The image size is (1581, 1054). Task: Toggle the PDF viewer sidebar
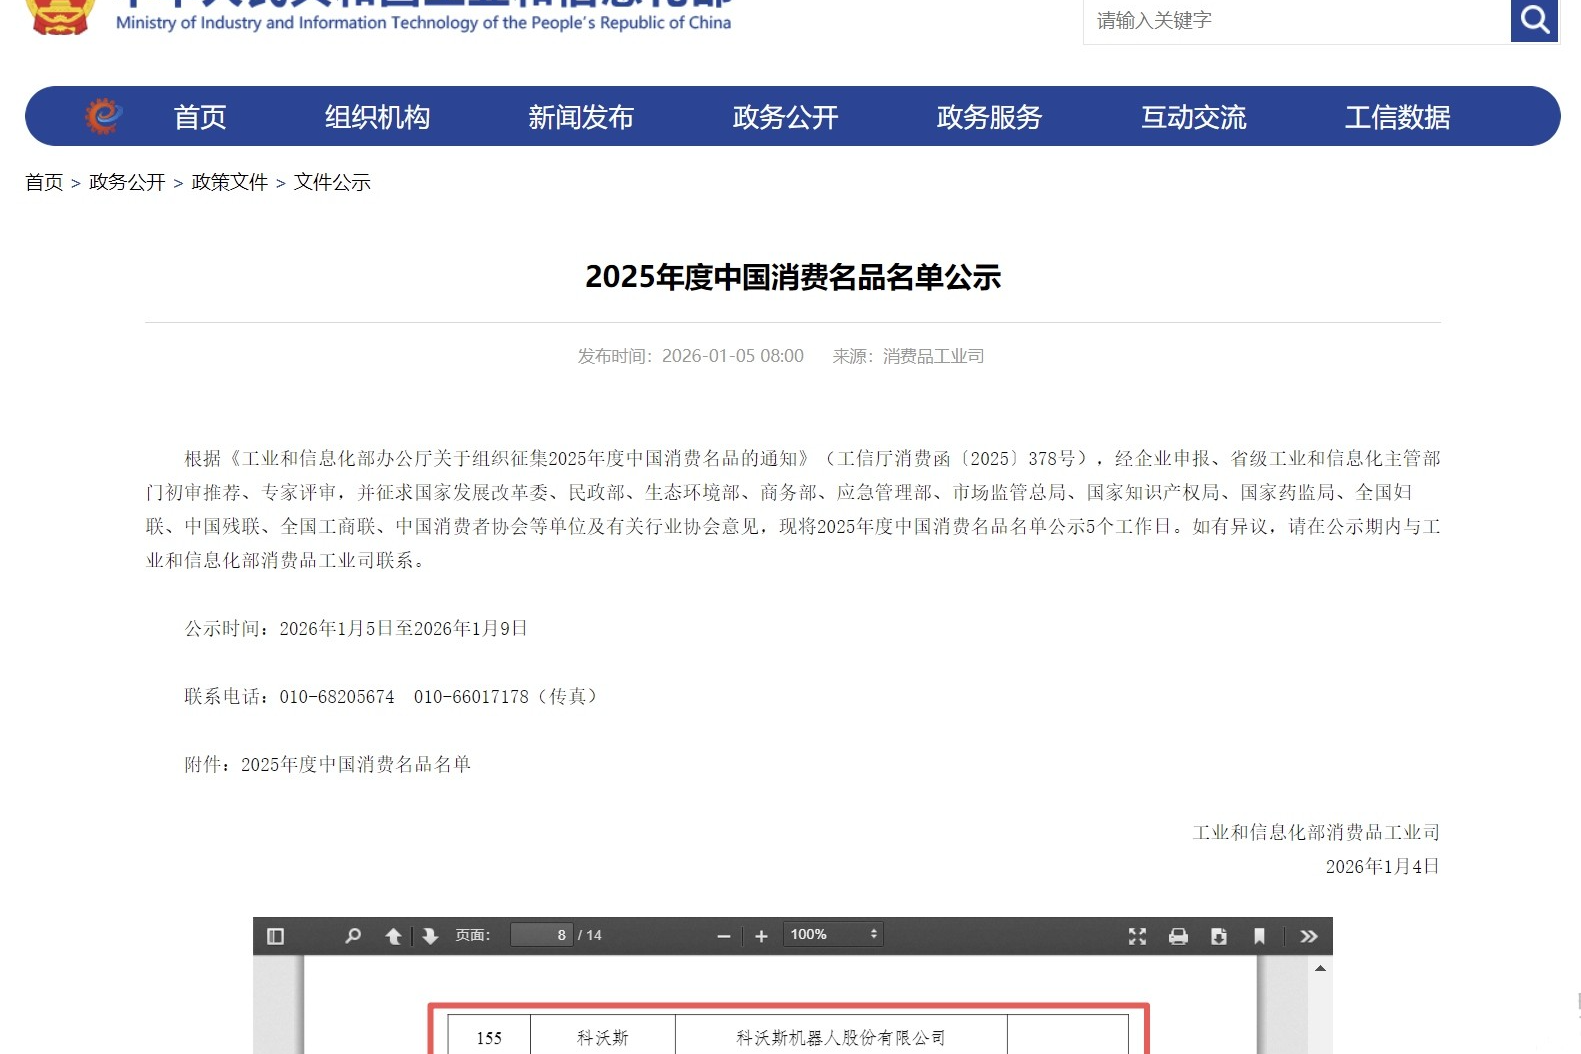coord(276,936)
